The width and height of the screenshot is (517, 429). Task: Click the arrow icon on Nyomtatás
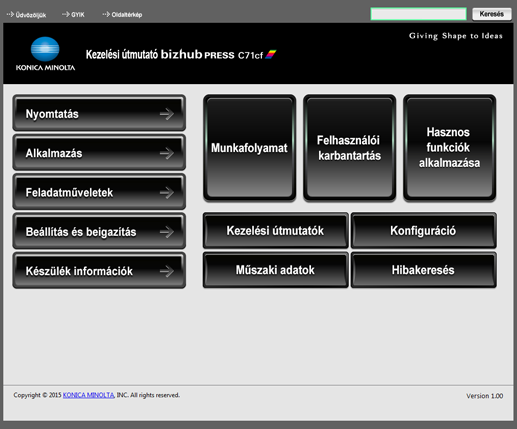point(167,114)
